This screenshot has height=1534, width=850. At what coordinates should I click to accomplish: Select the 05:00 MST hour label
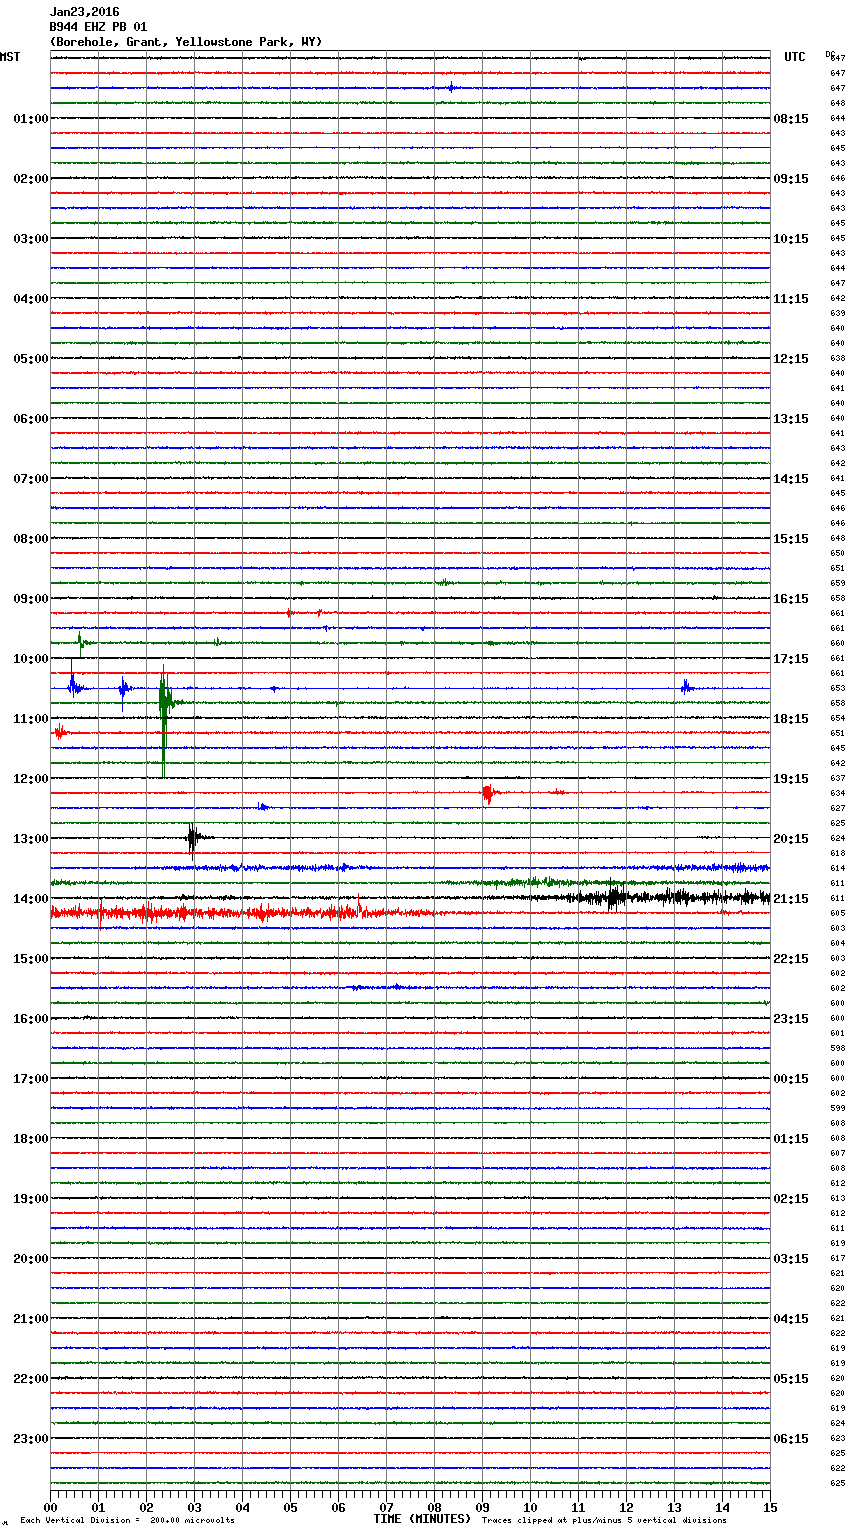[x=31, y=359]
